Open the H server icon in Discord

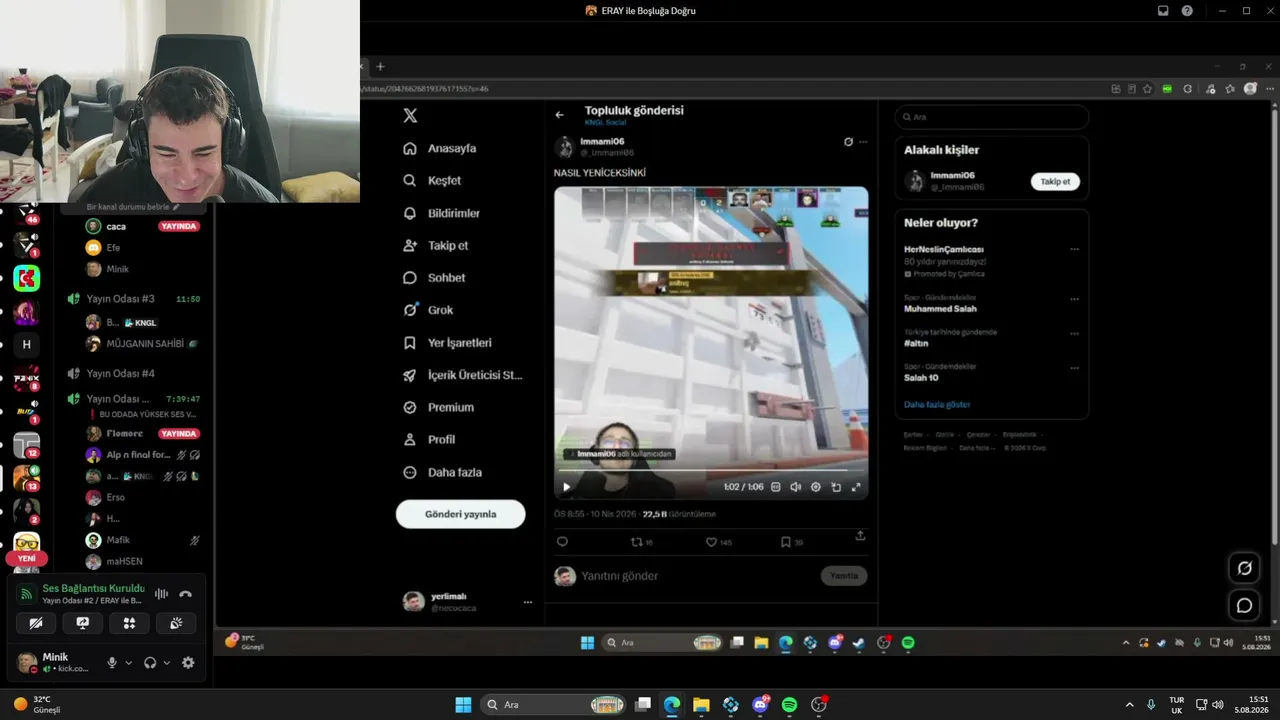[x=27, y=345]
